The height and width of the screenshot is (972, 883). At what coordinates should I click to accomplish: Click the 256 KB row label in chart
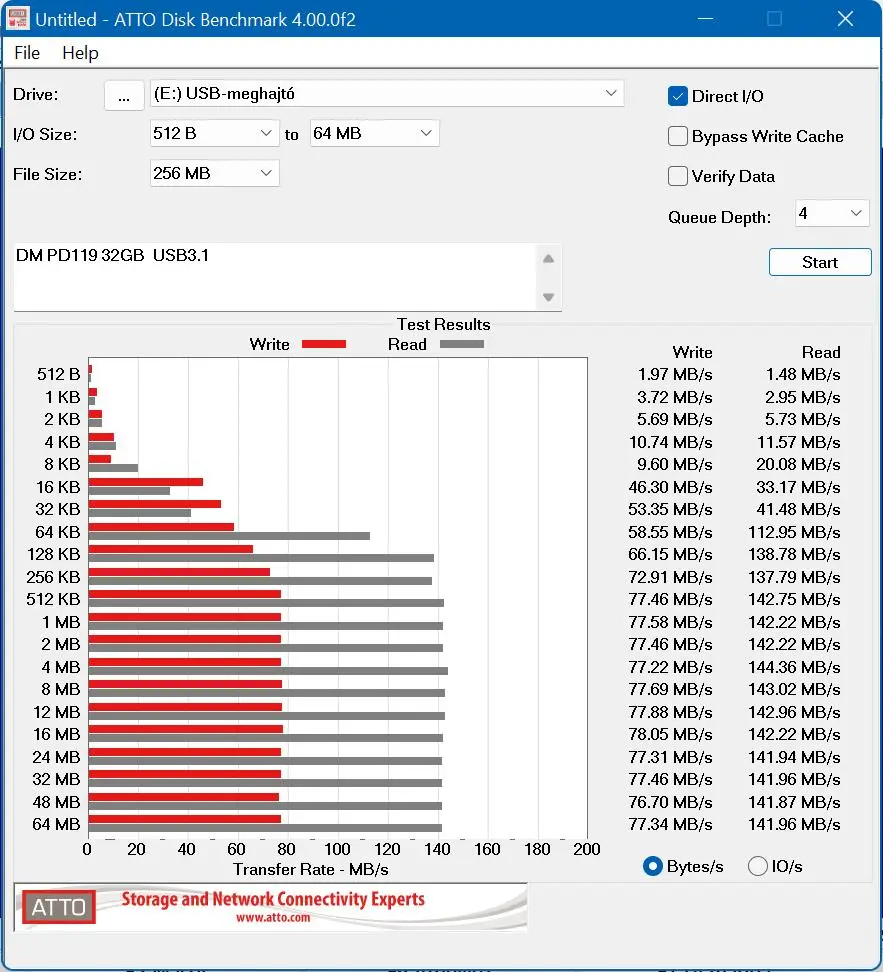53,577
